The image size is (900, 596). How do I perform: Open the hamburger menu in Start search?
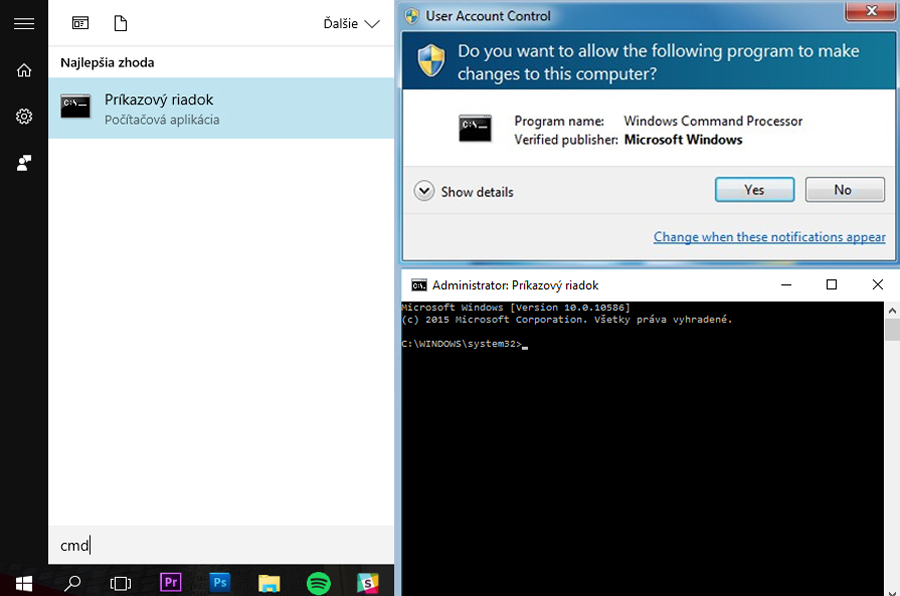(24, 24)
